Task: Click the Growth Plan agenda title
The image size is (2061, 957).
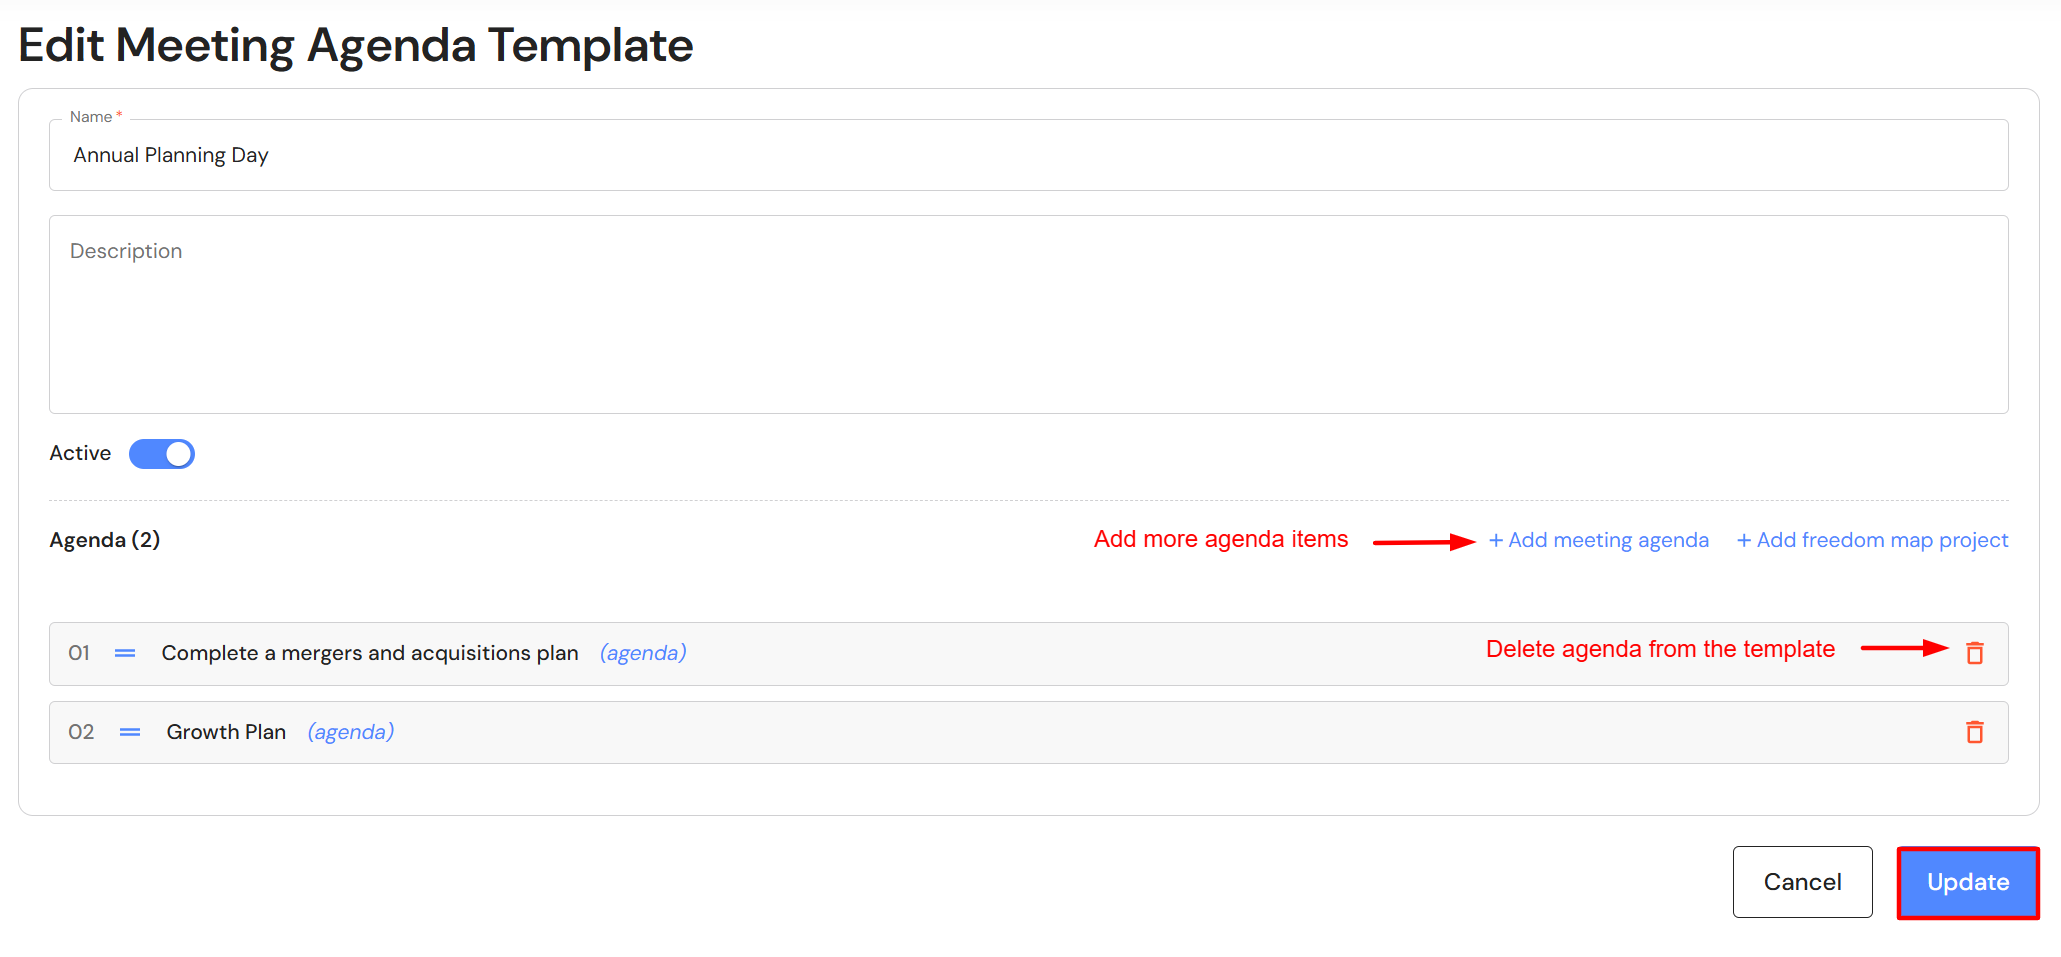Action: [226, 732]
